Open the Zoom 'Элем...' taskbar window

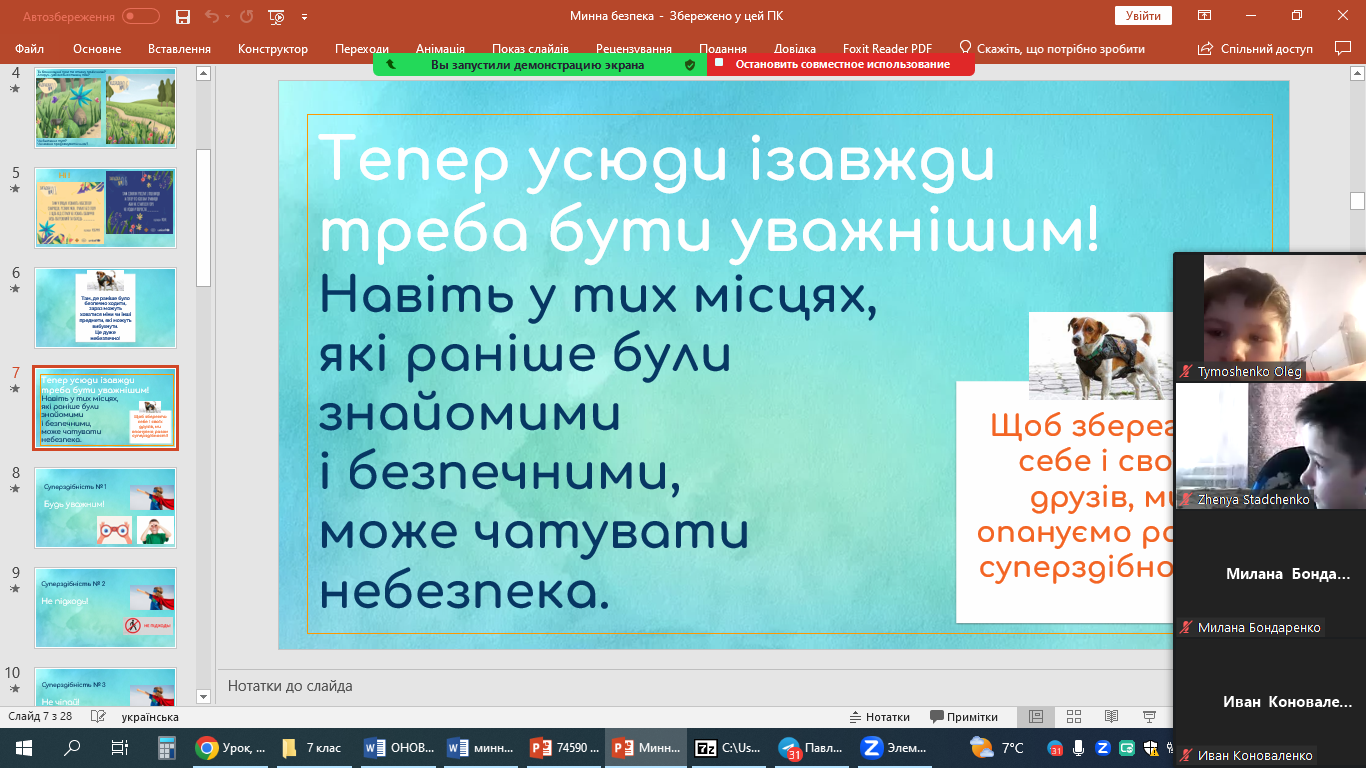[894, 748]
